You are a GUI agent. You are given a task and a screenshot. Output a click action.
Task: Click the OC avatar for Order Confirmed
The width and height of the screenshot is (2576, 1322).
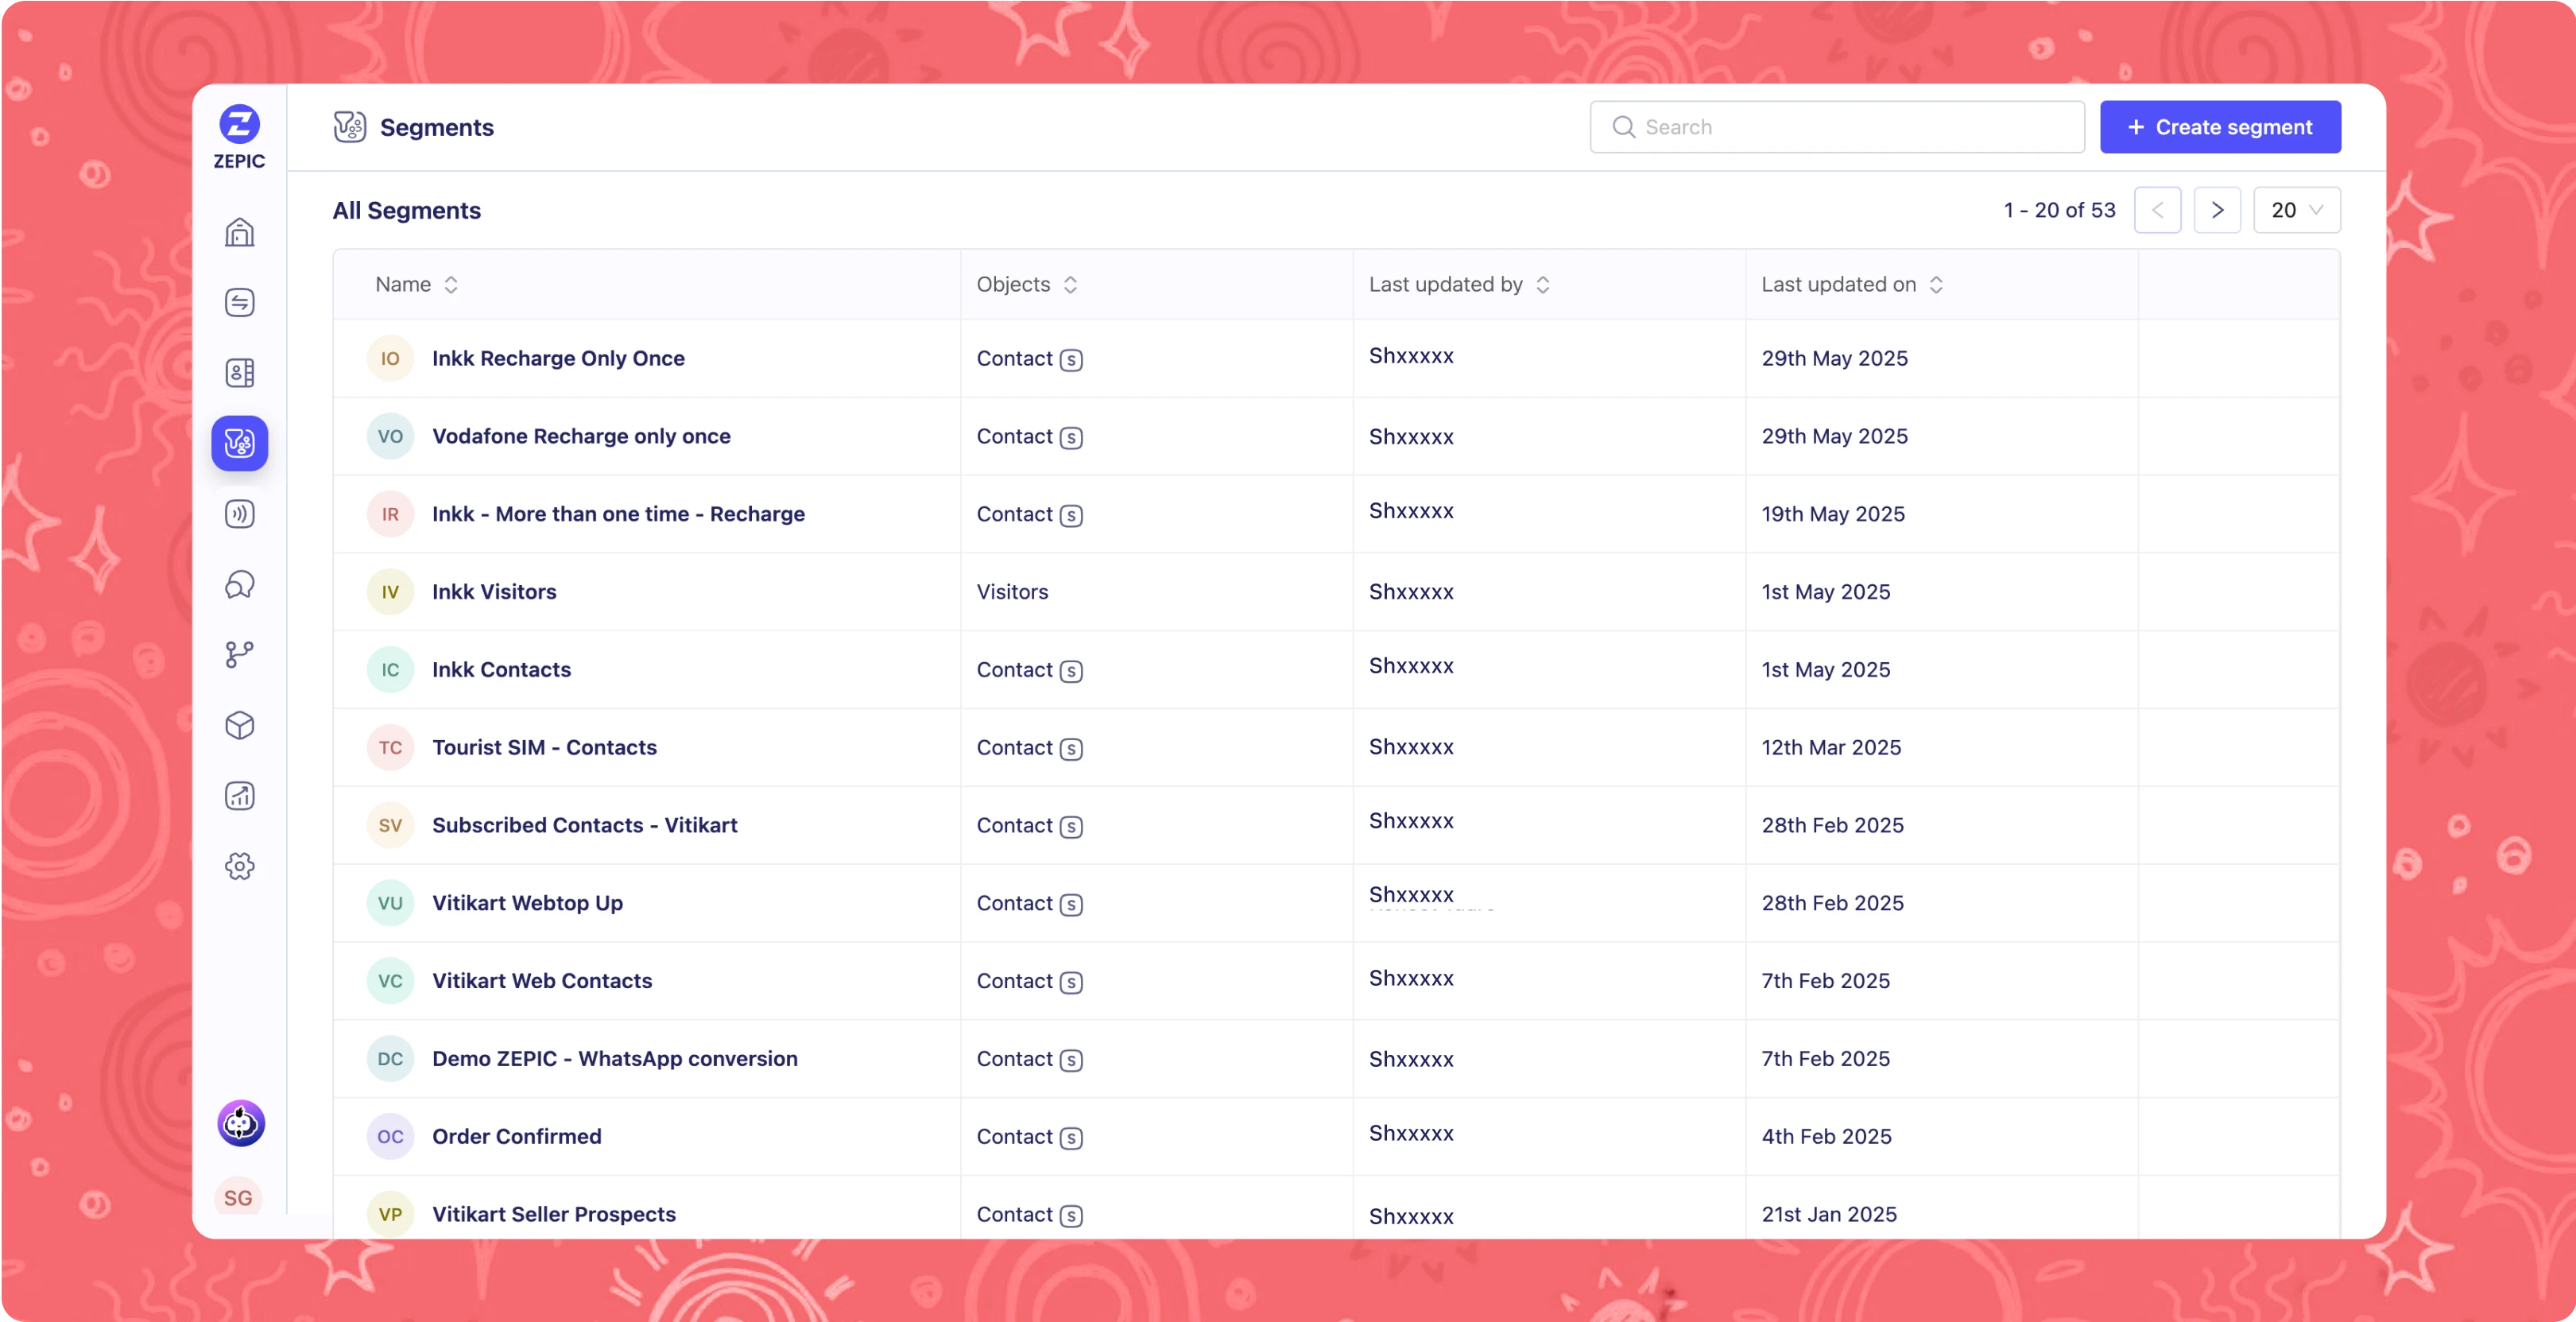click(390, 1137)
